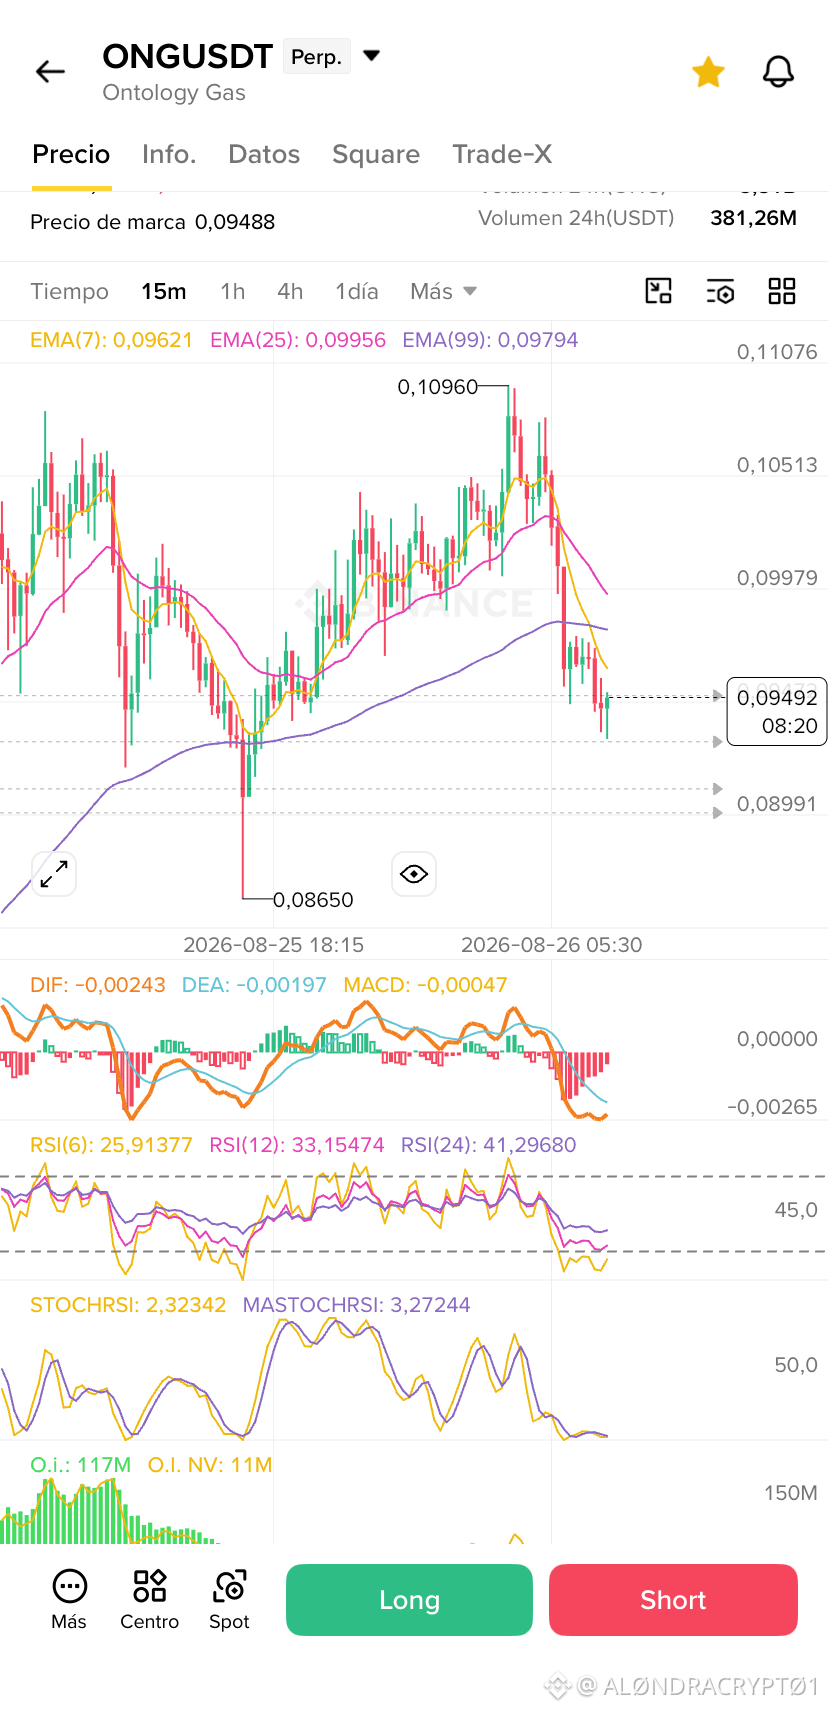Viewport: 828px width, 1711px height.
Task: Open the chart layout grid icon
Action: tap(782, 291)
